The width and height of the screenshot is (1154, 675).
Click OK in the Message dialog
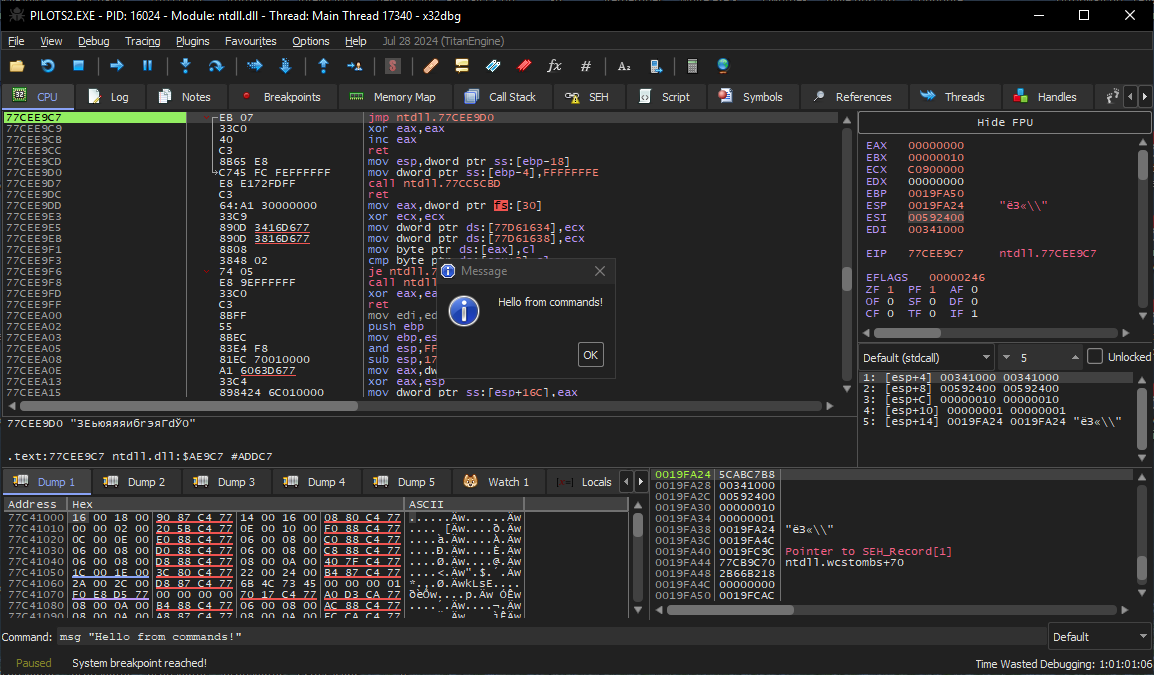pos(590,355)
